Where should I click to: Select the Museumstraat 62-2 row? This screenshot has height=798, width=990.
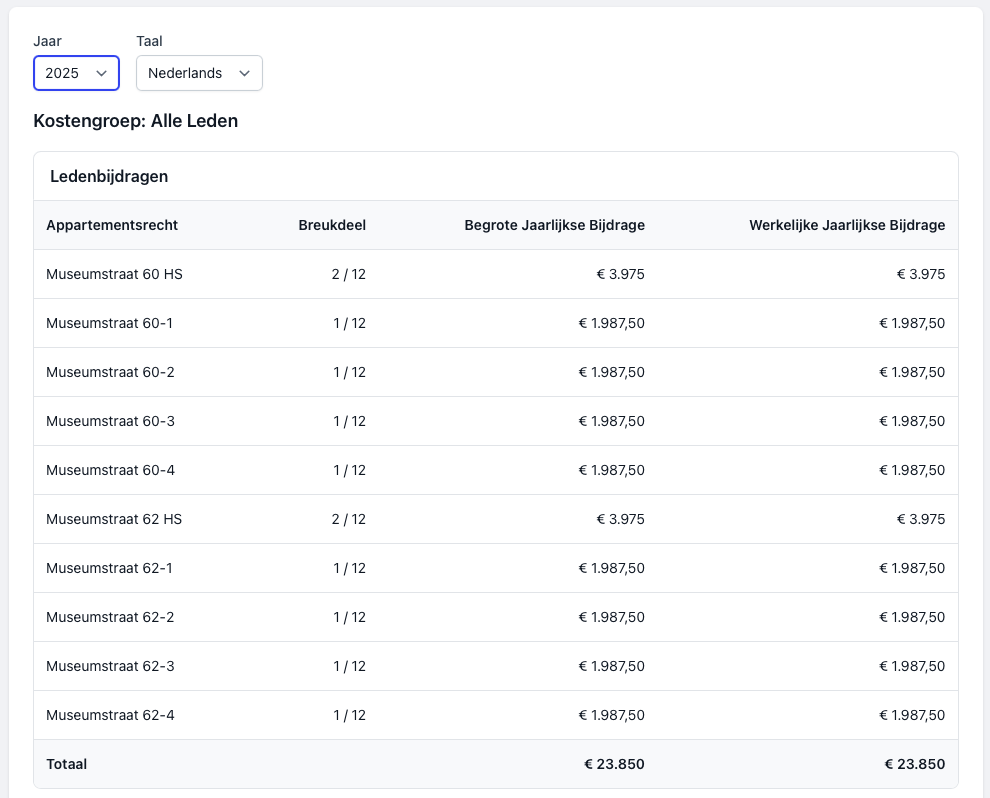coord(110,617)
